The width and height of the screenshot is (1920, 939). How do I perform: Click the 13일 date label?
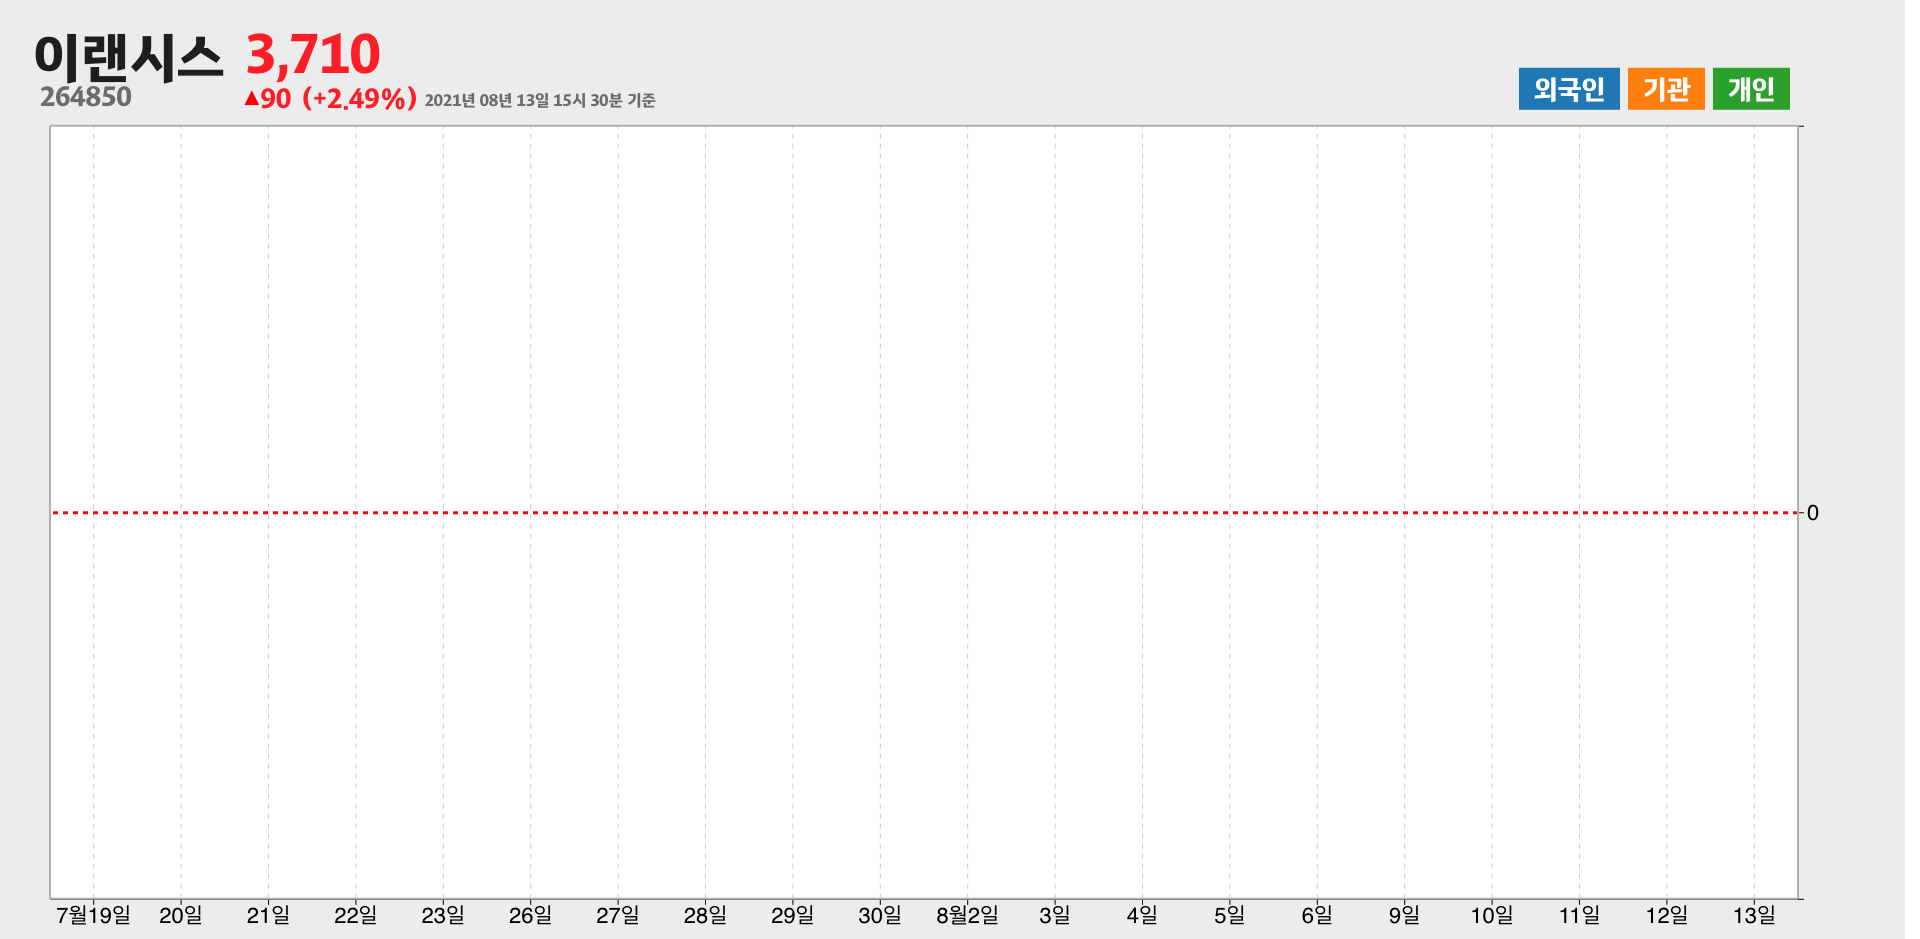point(1754,915)
